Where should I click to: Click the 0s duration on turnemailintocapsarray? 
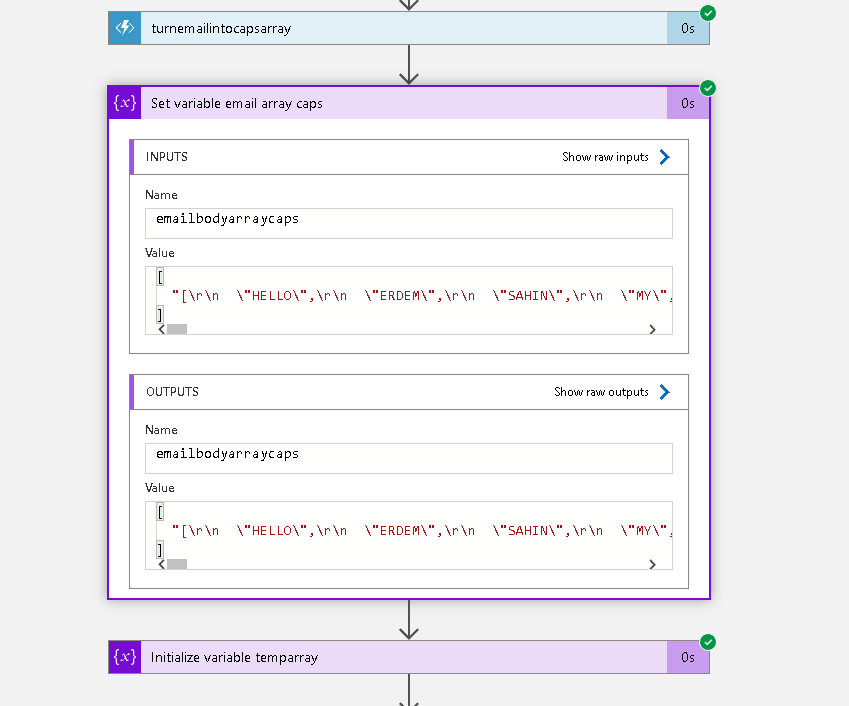point(688,28)
